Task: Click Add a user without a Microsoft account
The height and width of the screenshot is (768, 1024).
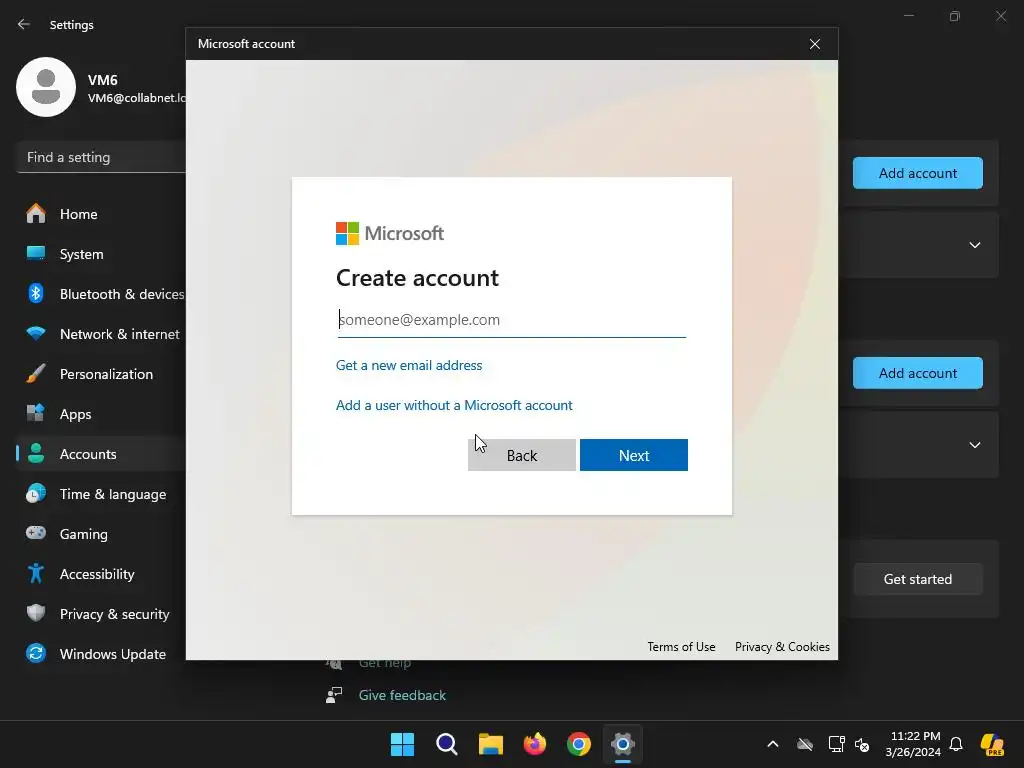Action: (454, 405)
